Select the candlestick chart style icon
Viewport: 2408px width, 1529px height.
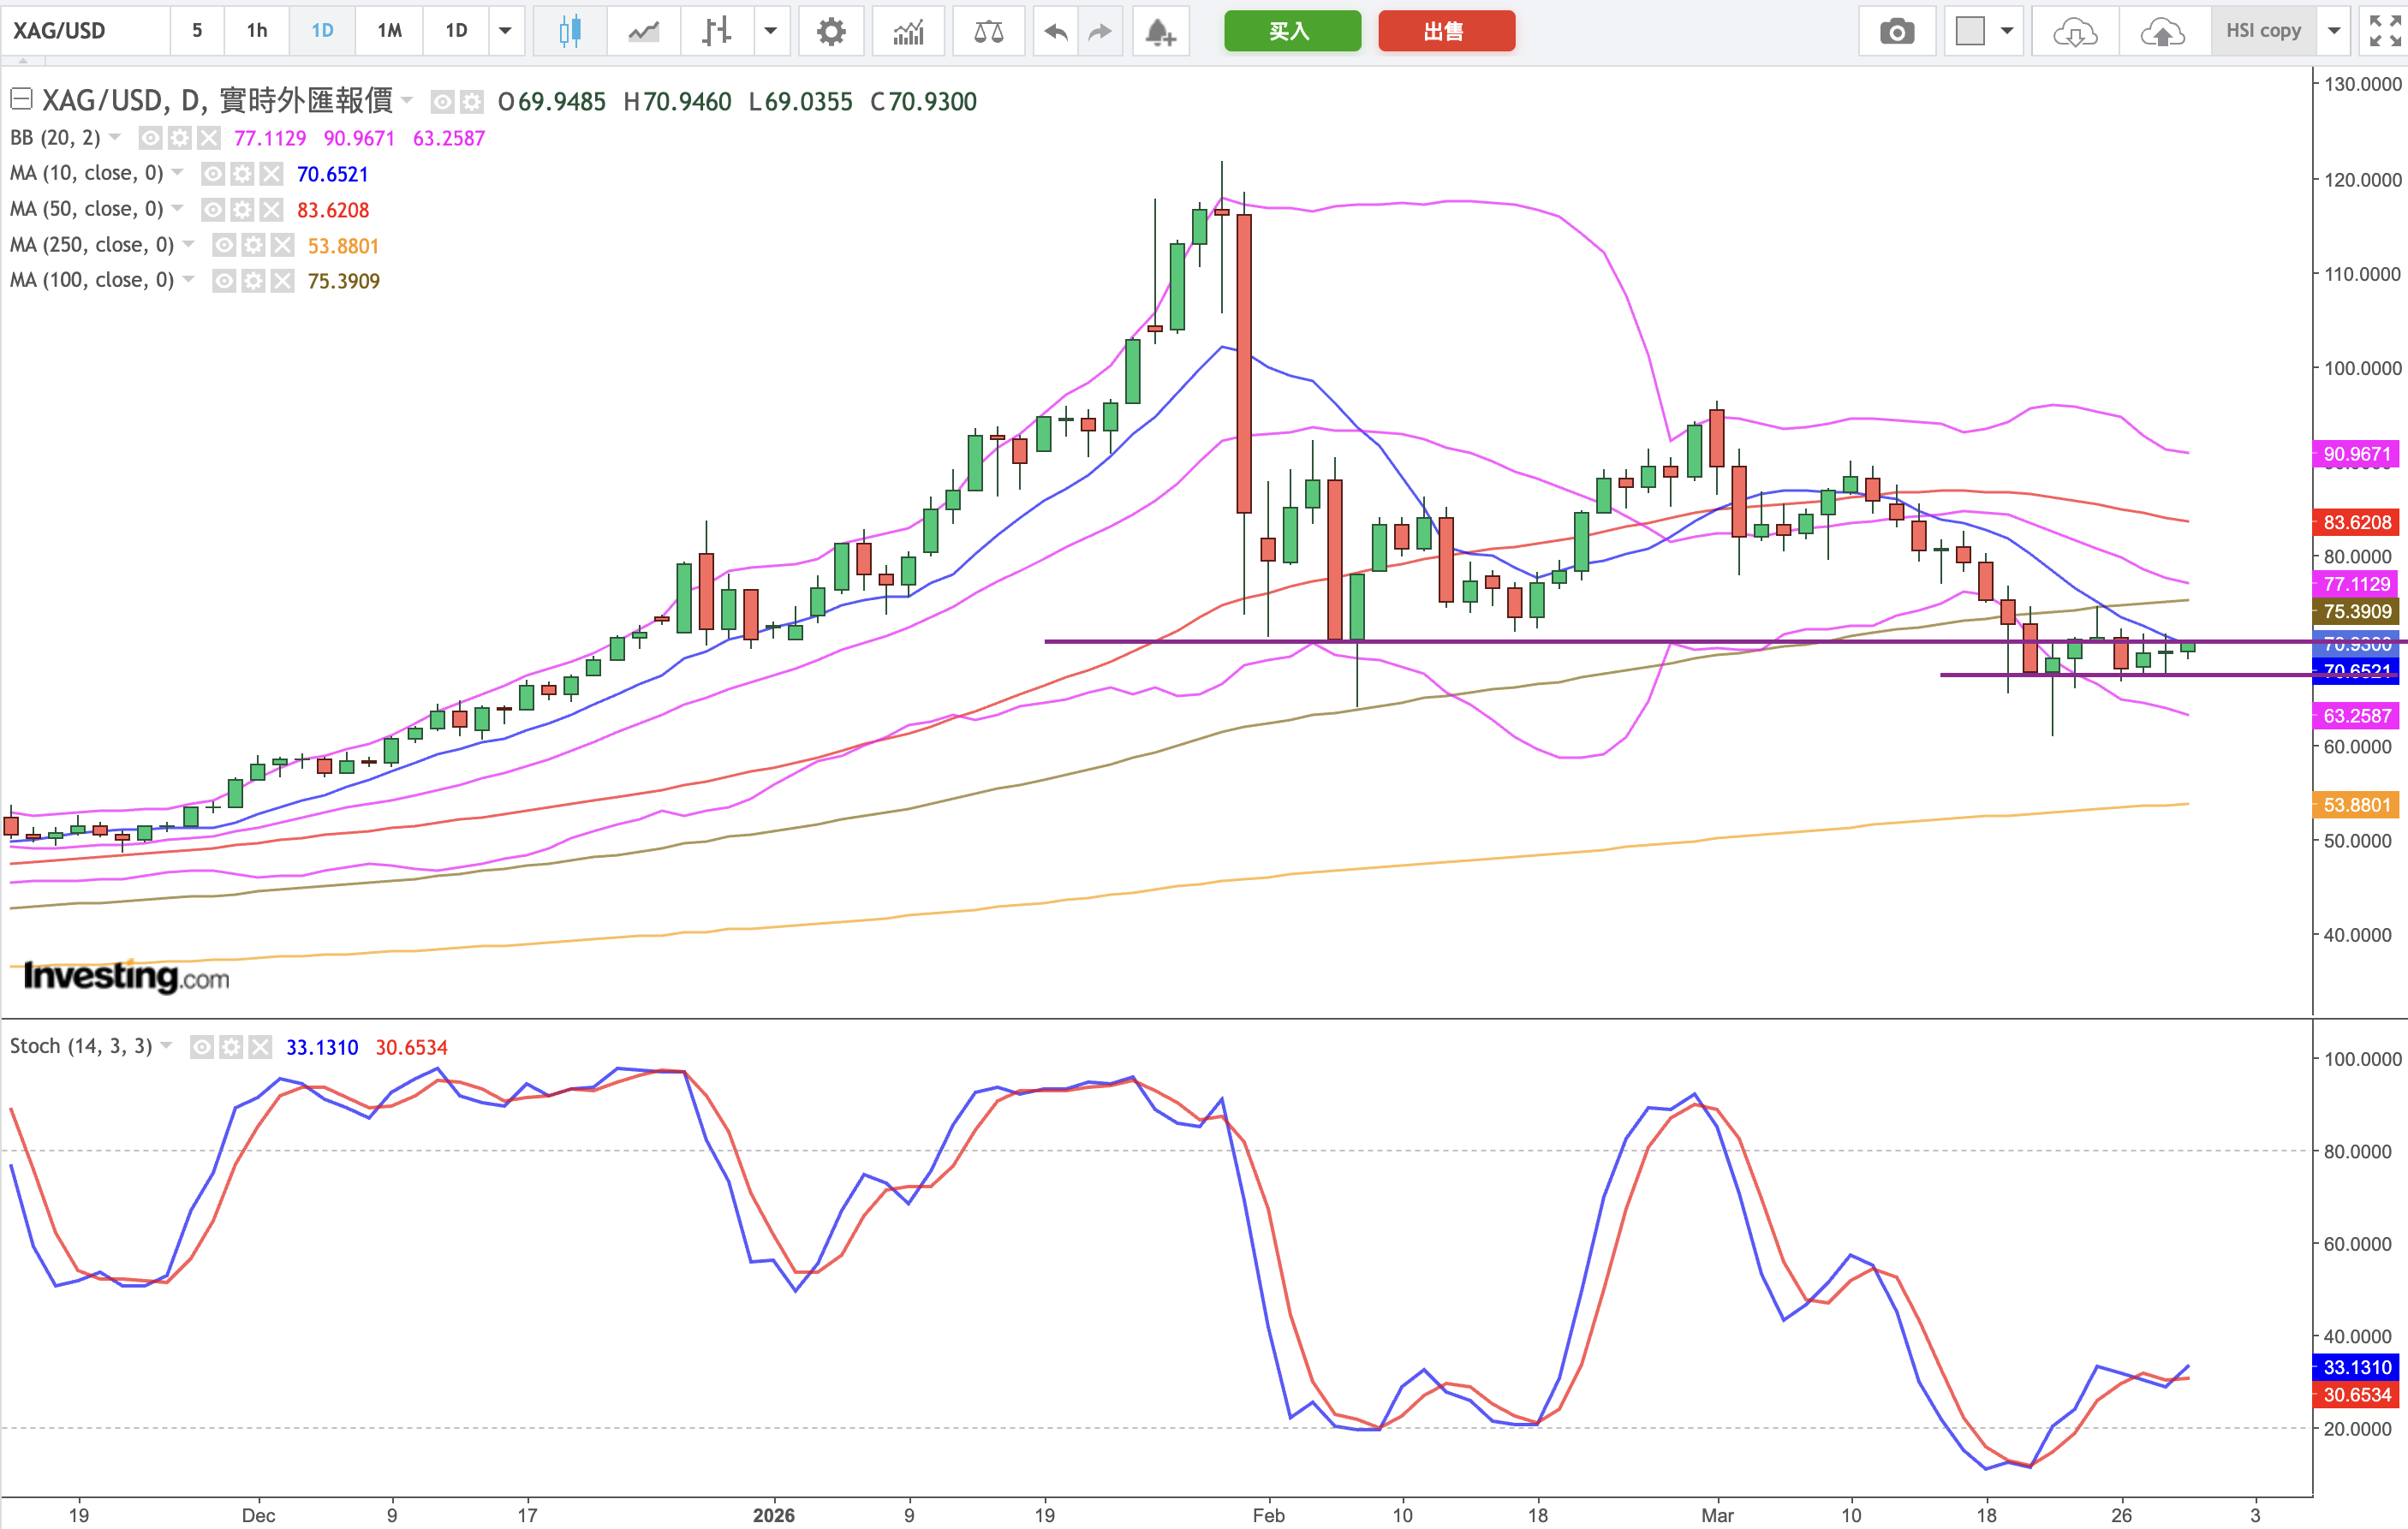pyautogui.click(x=569, y=31)
